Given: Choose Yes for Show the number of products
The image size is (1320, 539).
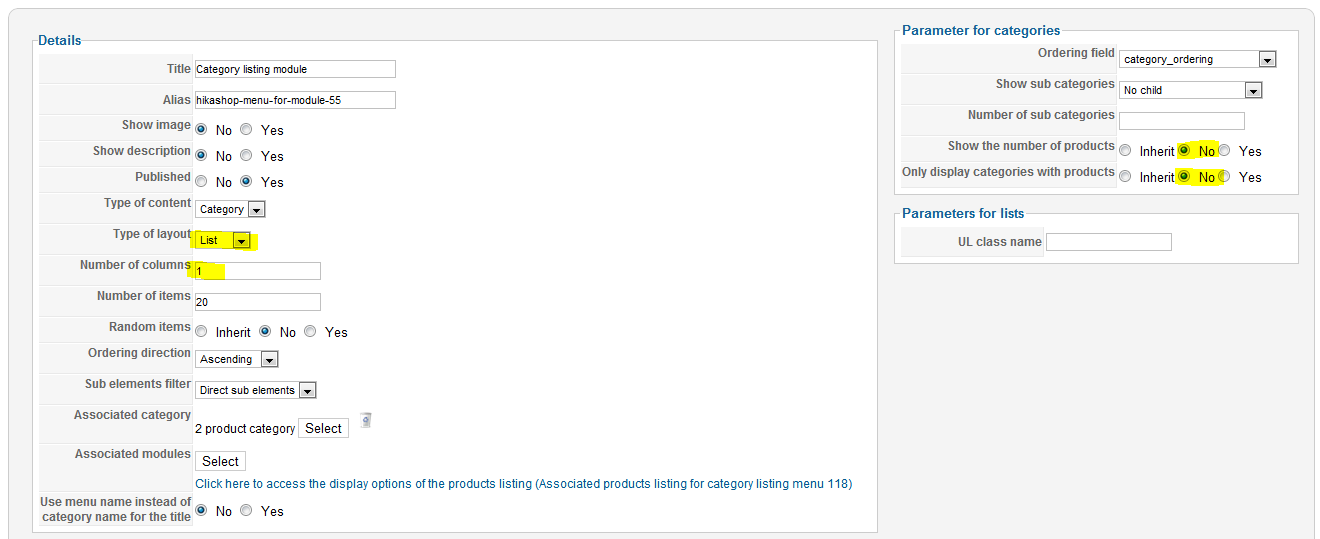Looking at the screenshot, I should point(1224,151).
